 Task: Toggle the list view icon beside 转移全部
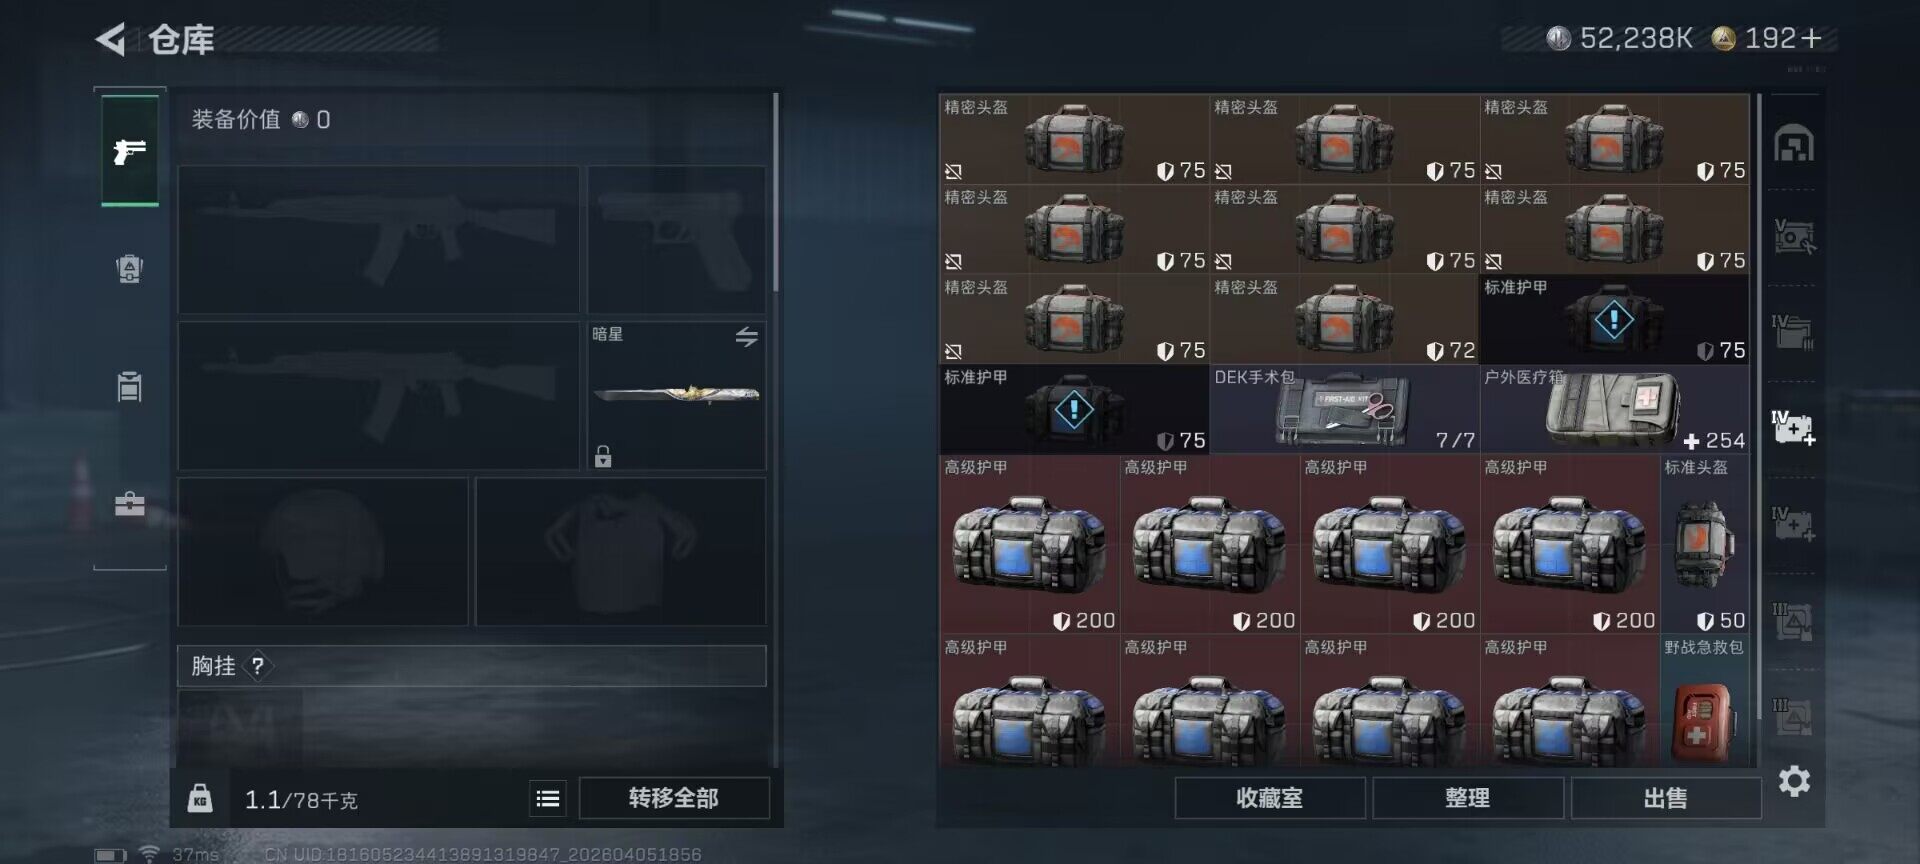548,798
